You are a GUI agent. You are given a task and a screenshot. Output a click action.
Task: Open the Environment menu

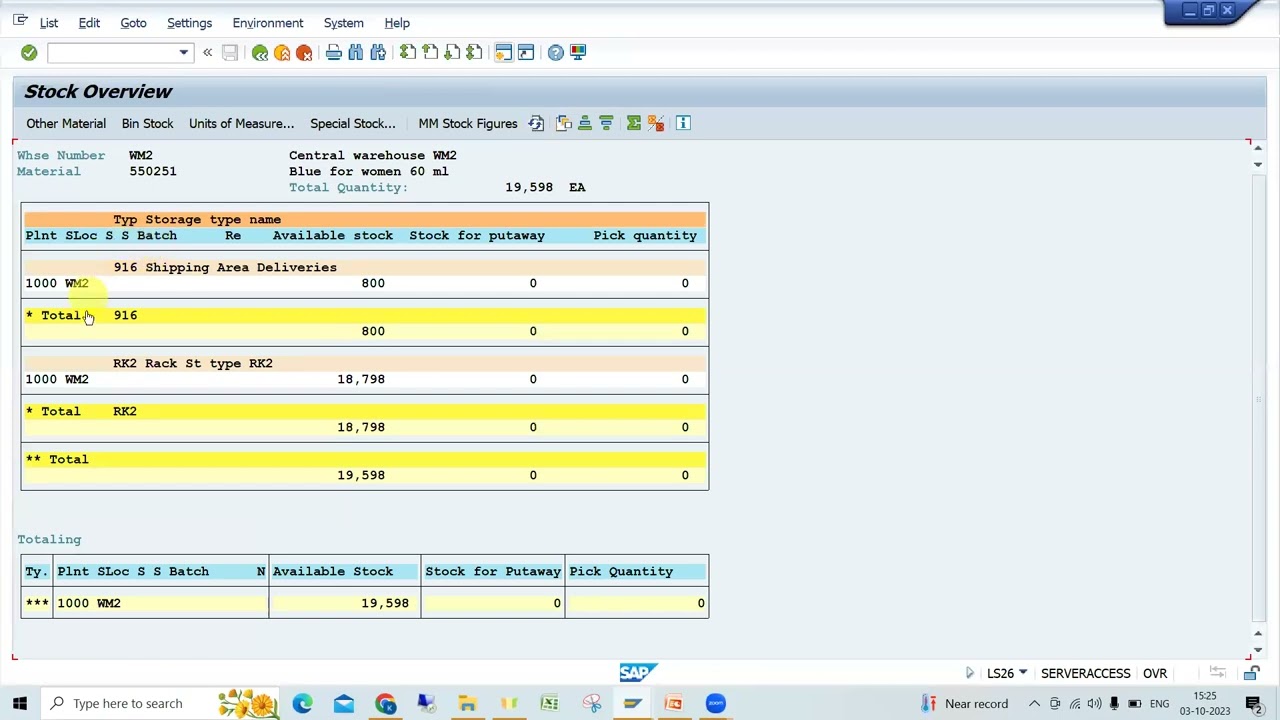[267, 23]
